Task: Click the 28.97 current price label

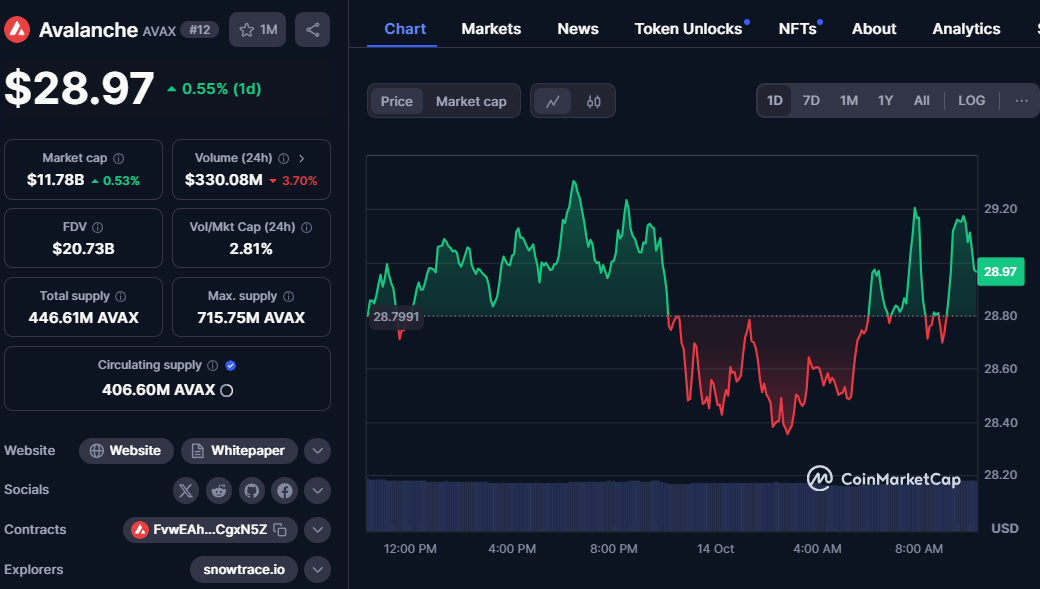Action: 1000,271
